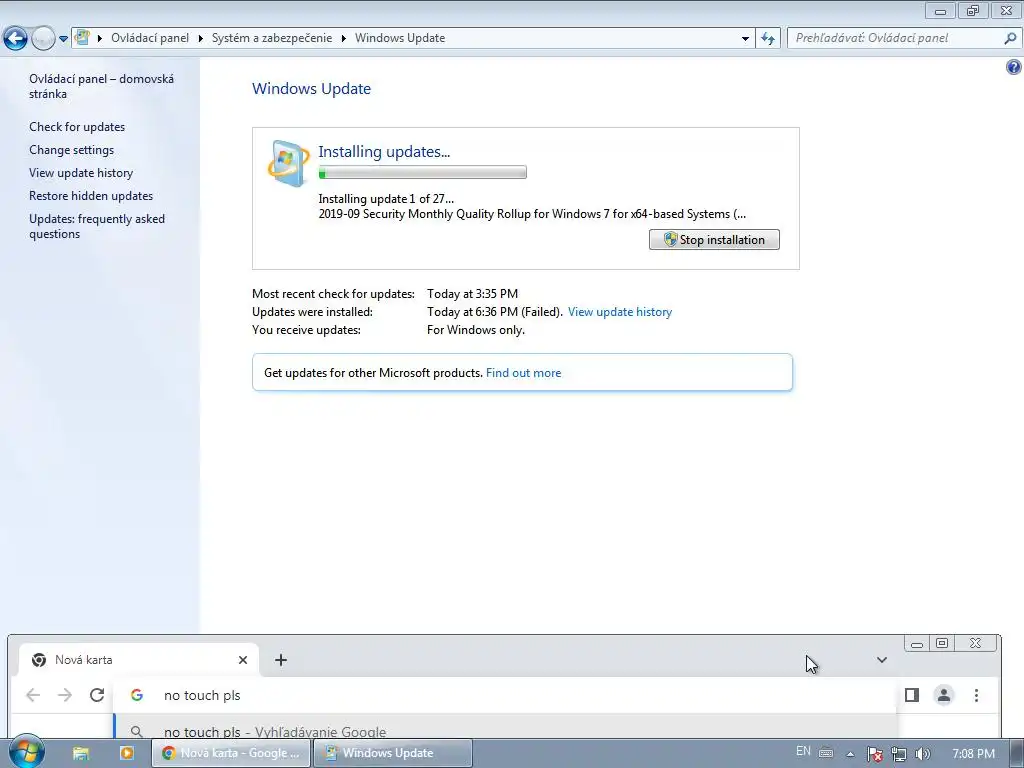Open the Windows Start menu orb
This screenshot has width=1024, height=768.
click(x=26, y=752)
